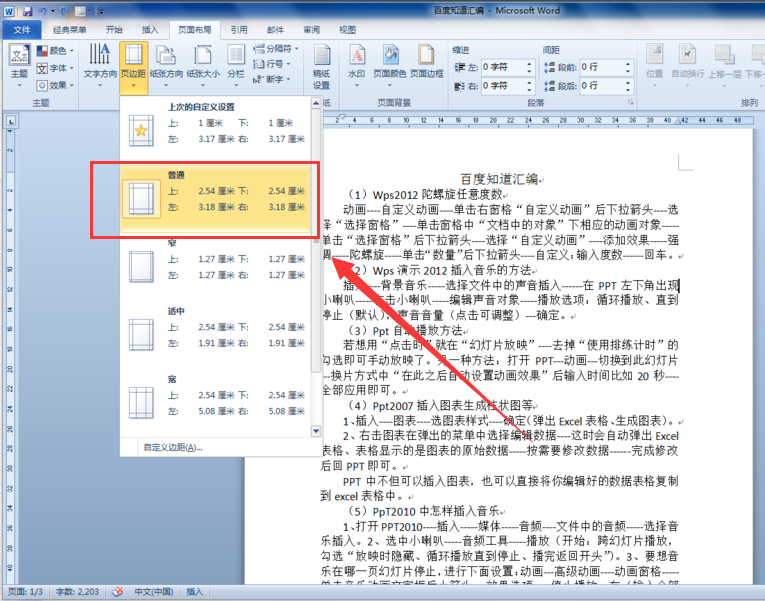
Task: Select the 普通 normal margin preset
Action: [216, 198]
